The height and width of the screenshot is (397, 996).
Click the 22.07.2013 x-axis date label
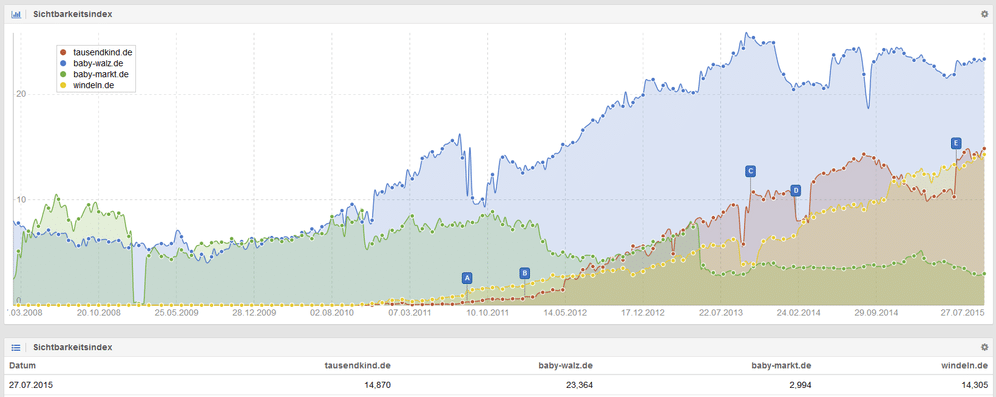click(x=720, y=313)
